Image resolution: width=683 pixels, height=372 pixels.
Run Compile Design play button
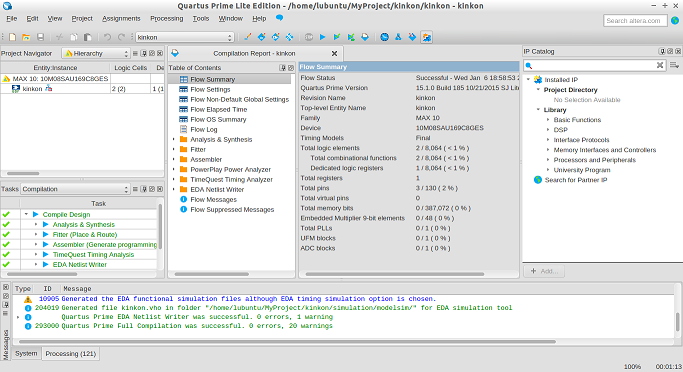[x=36, y=214]
